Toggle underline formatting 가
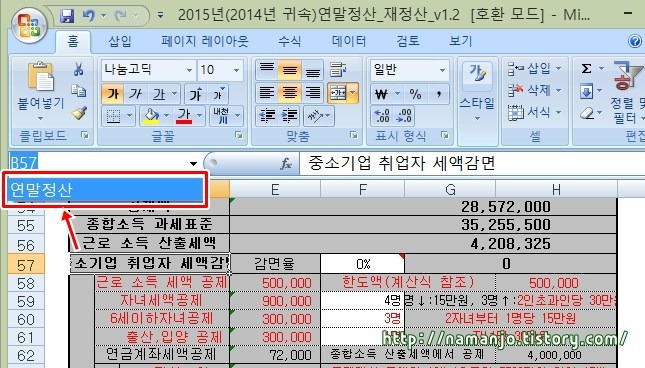 tap(159, 95)
